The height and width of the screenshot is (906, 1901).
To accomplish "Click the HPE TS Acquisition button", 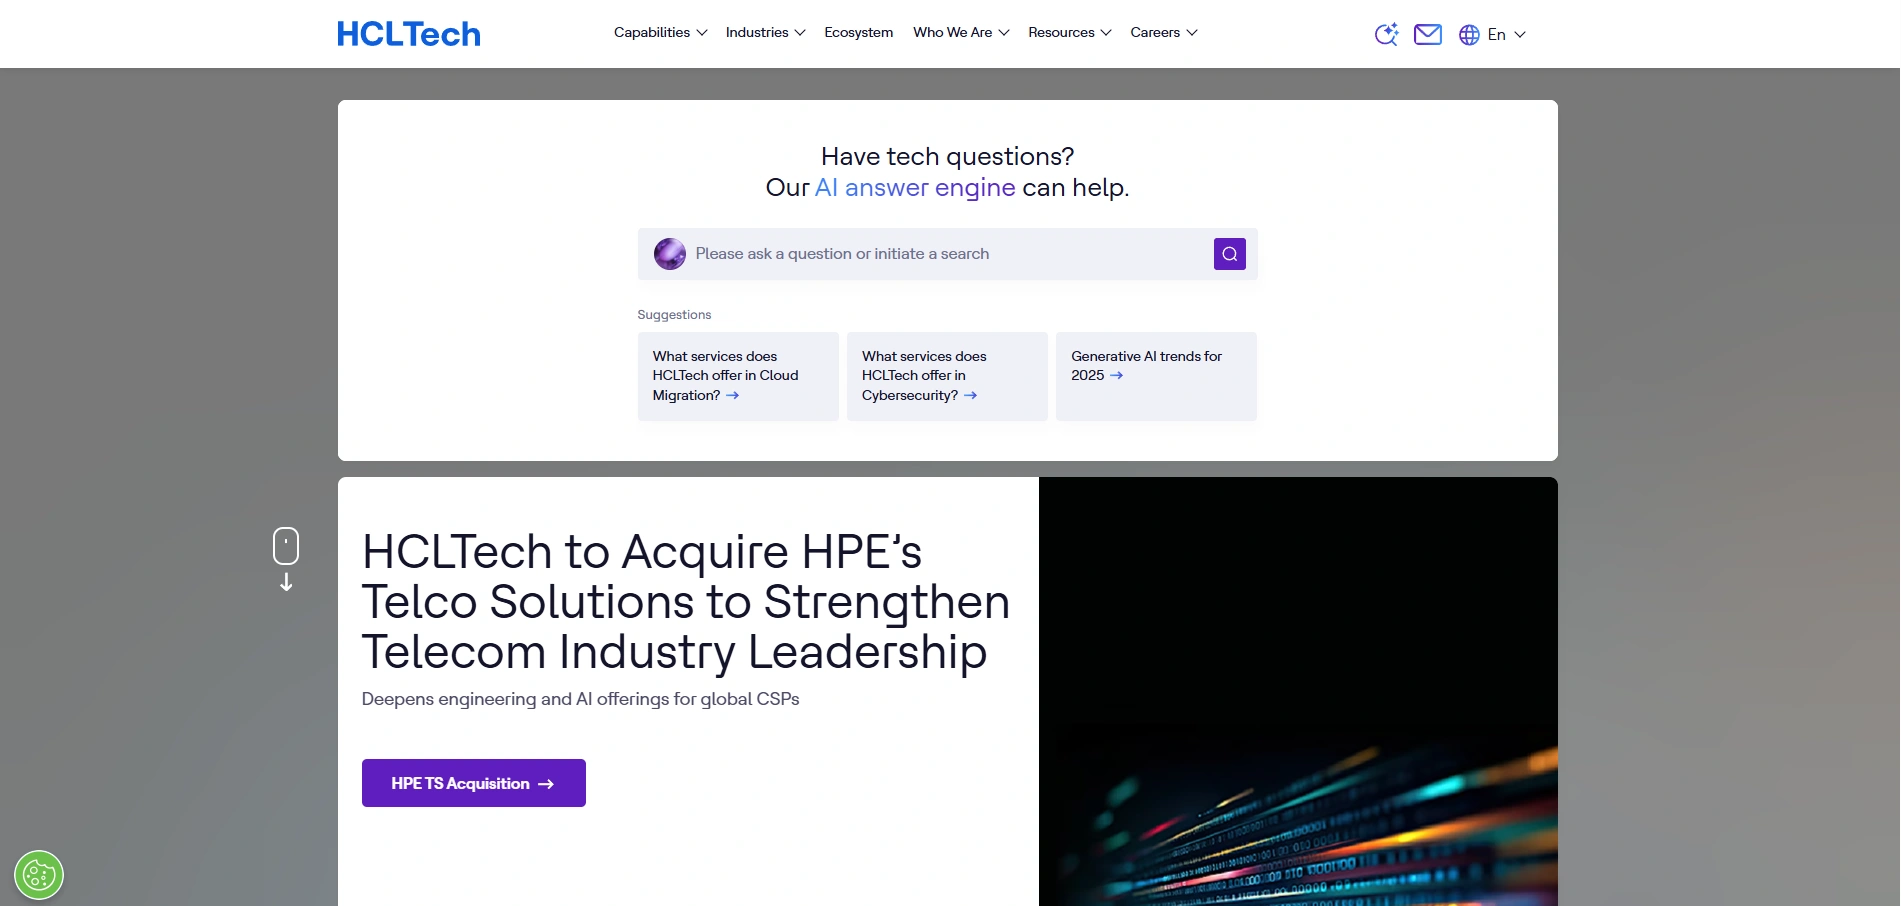I will 474,783.
